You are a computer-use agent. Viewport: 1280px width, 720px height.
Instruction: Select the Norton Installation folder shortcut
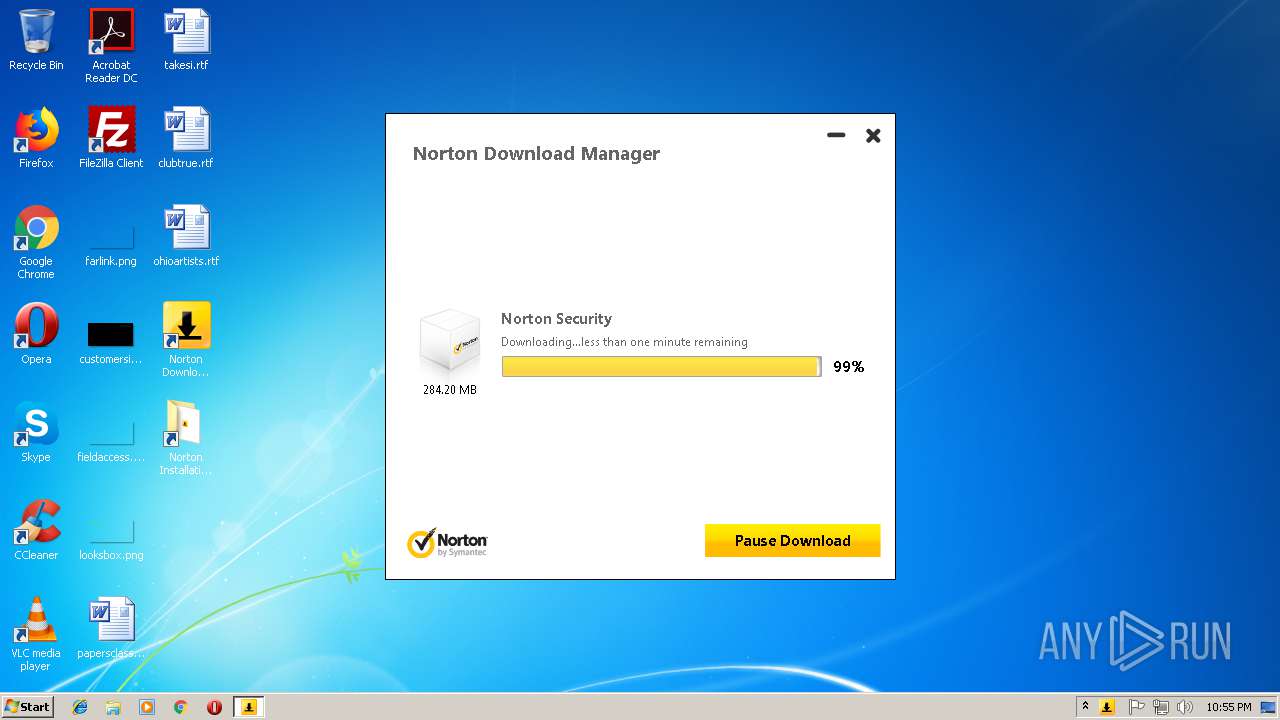point(186,438)
